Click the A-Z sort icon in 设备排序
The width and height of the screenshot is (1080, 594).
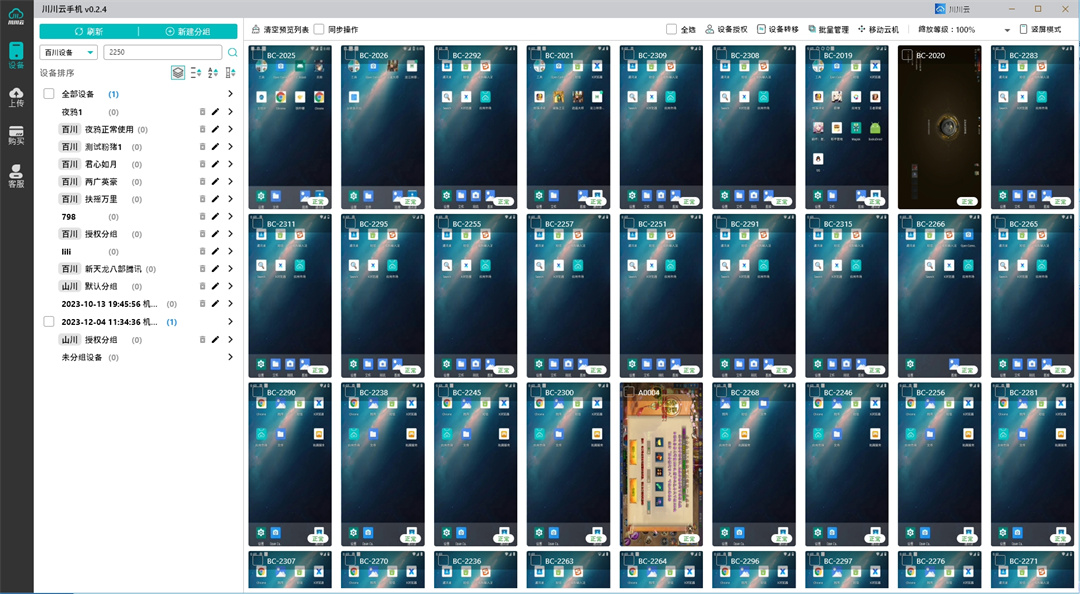point(213,73)
